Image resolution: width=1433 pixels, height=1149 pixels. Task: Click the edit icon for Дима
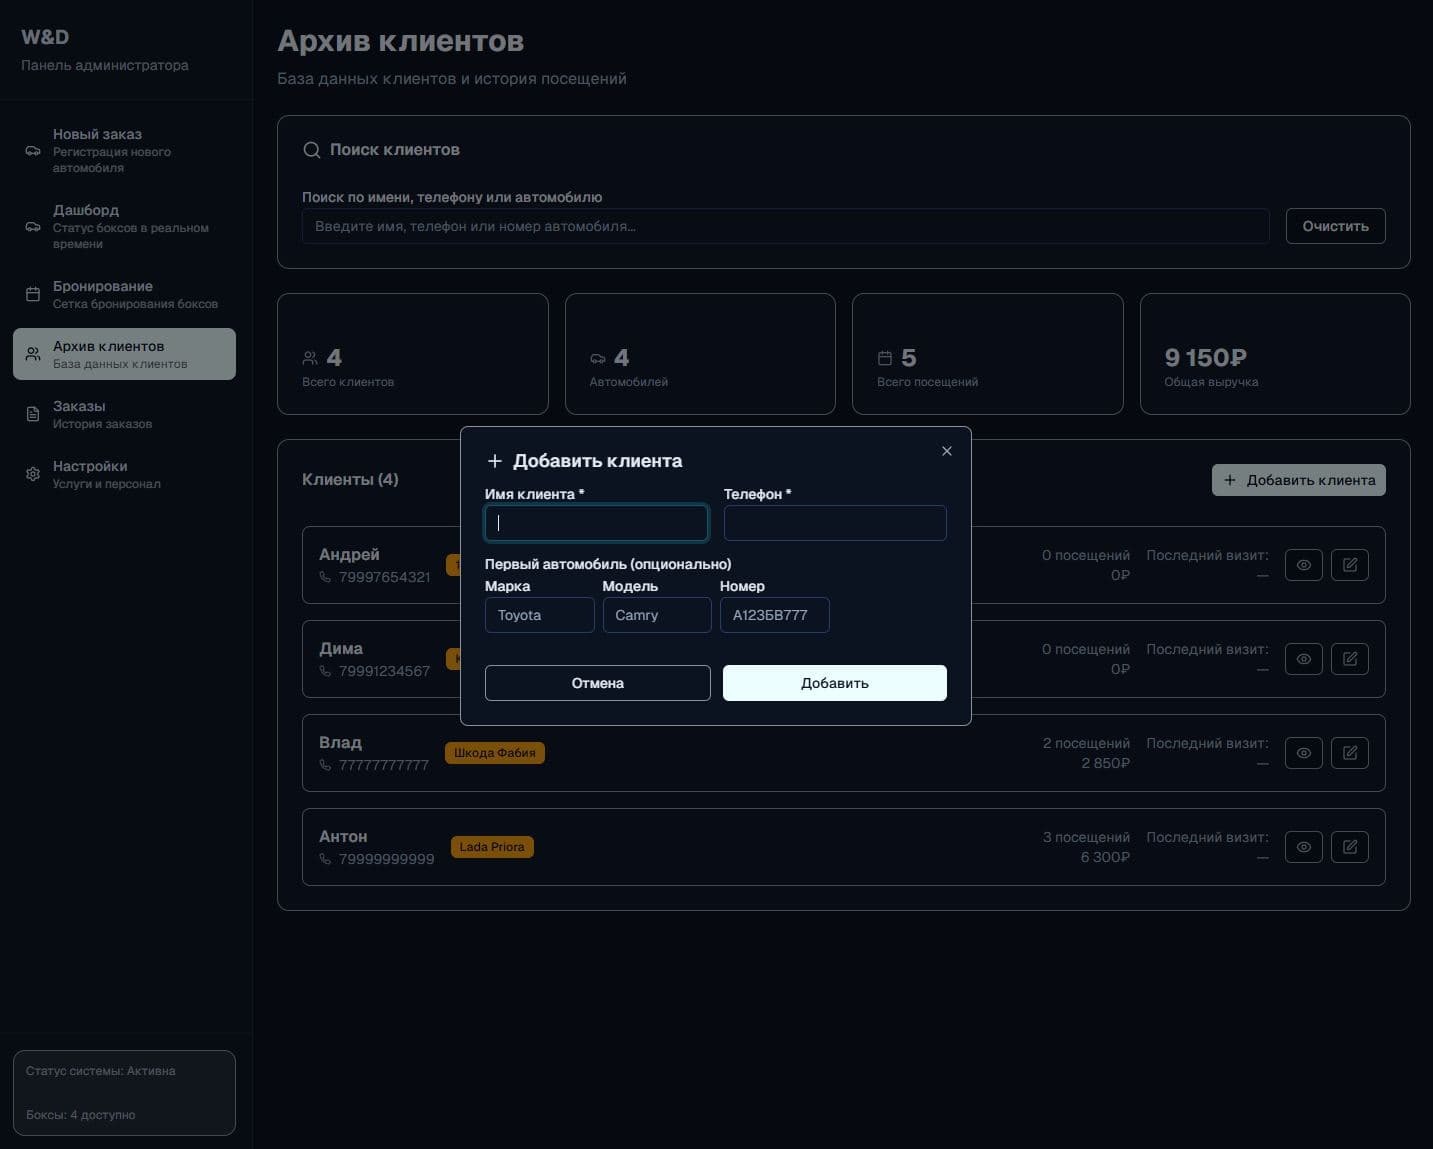pos(1349,659)
